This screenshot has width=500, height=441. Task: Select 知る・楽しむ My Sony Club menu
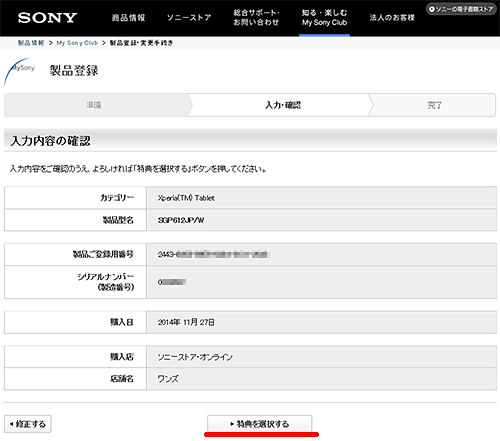click(x=324, y=18)
